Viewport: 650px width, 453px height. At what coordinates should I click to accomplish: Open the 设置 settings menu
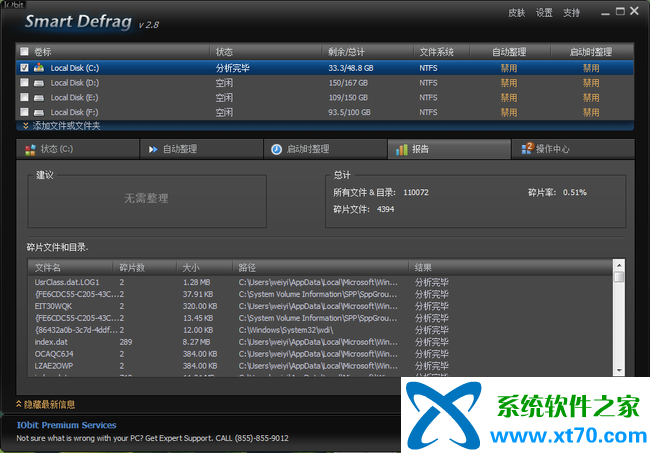click(x=544, y=13)
